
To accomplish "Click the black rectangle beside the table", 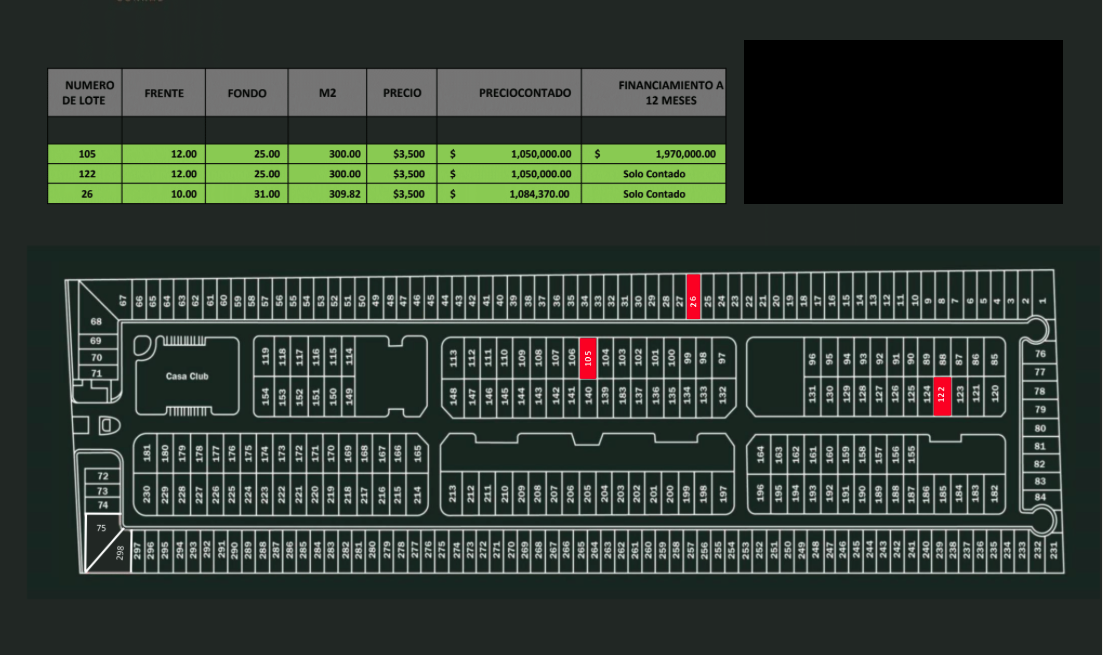I will 903,122.
